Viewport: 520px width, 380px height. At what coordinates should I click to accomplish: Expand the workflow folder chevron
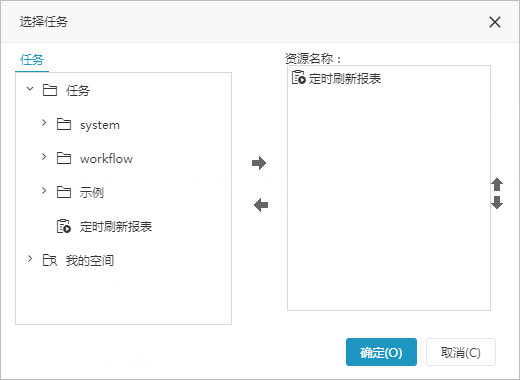(x=44, y=156)
